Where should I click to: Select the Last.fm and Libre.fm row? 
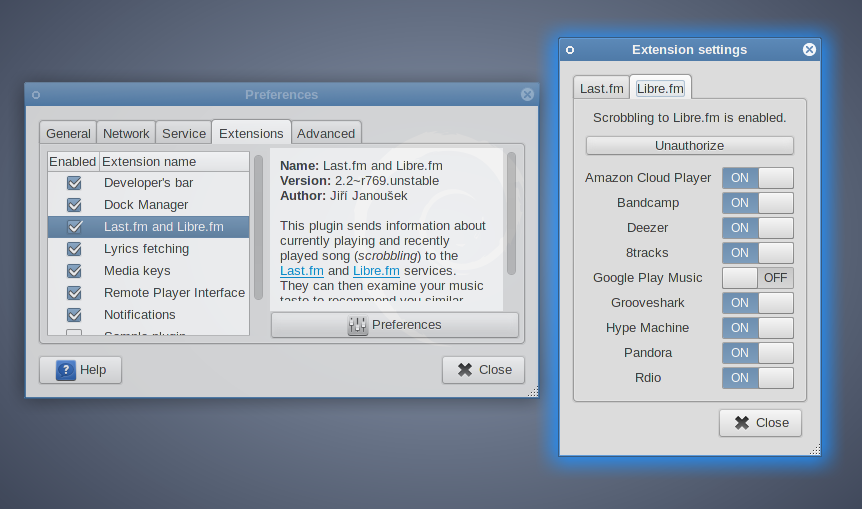pos(148,227)
